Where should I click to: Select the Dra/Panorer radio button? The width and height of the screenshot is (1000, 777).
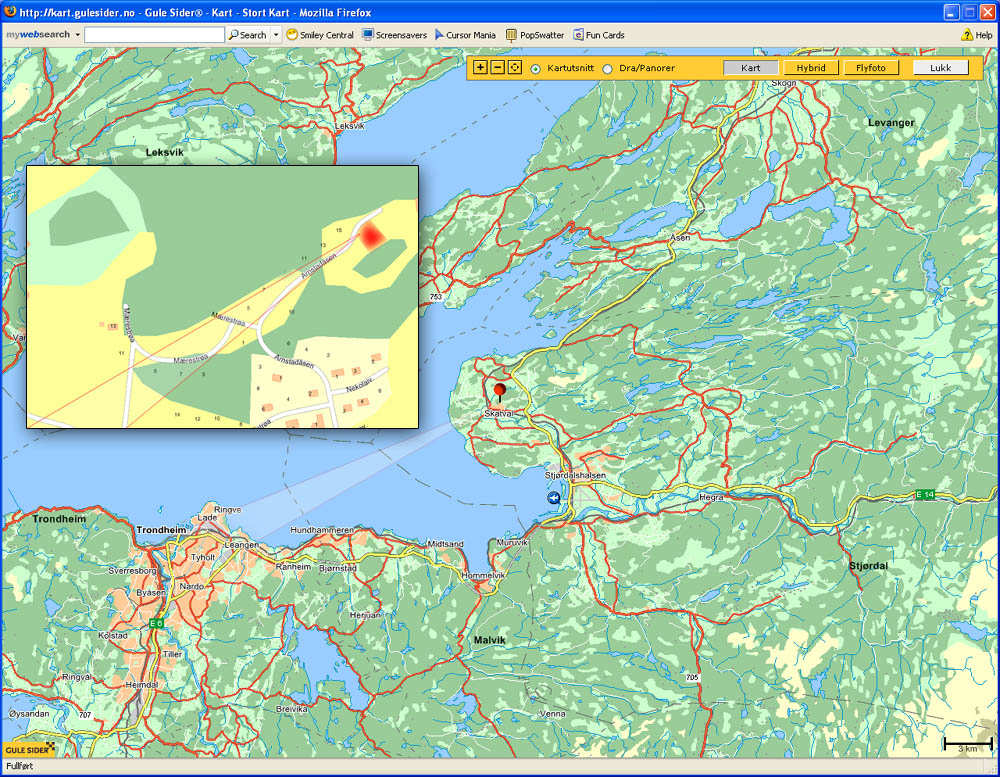pyautogui.click(x=608, y=69)
